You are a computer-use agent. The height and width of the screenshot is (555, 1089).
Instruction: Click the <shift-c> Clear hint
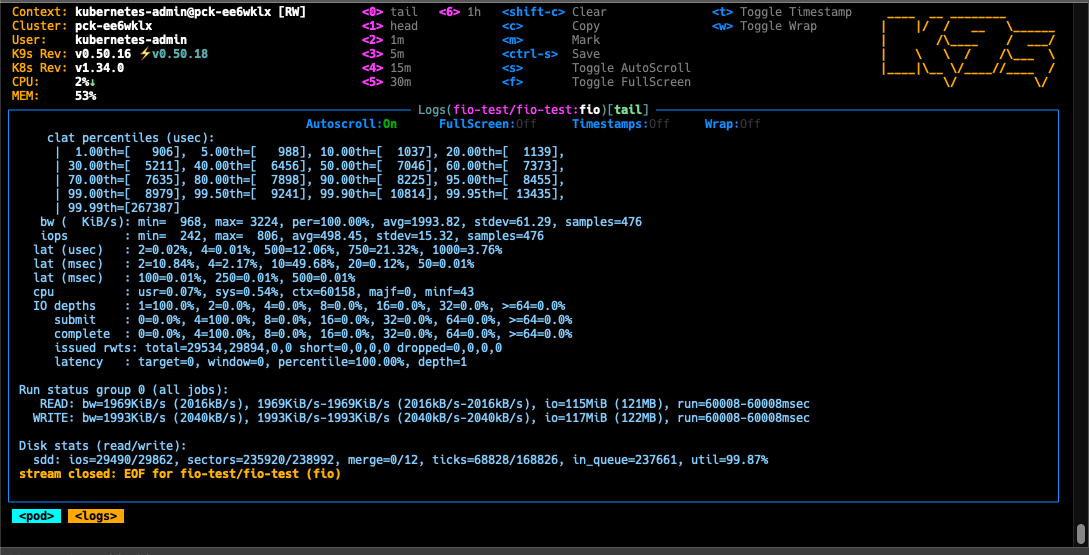point(554,12)
